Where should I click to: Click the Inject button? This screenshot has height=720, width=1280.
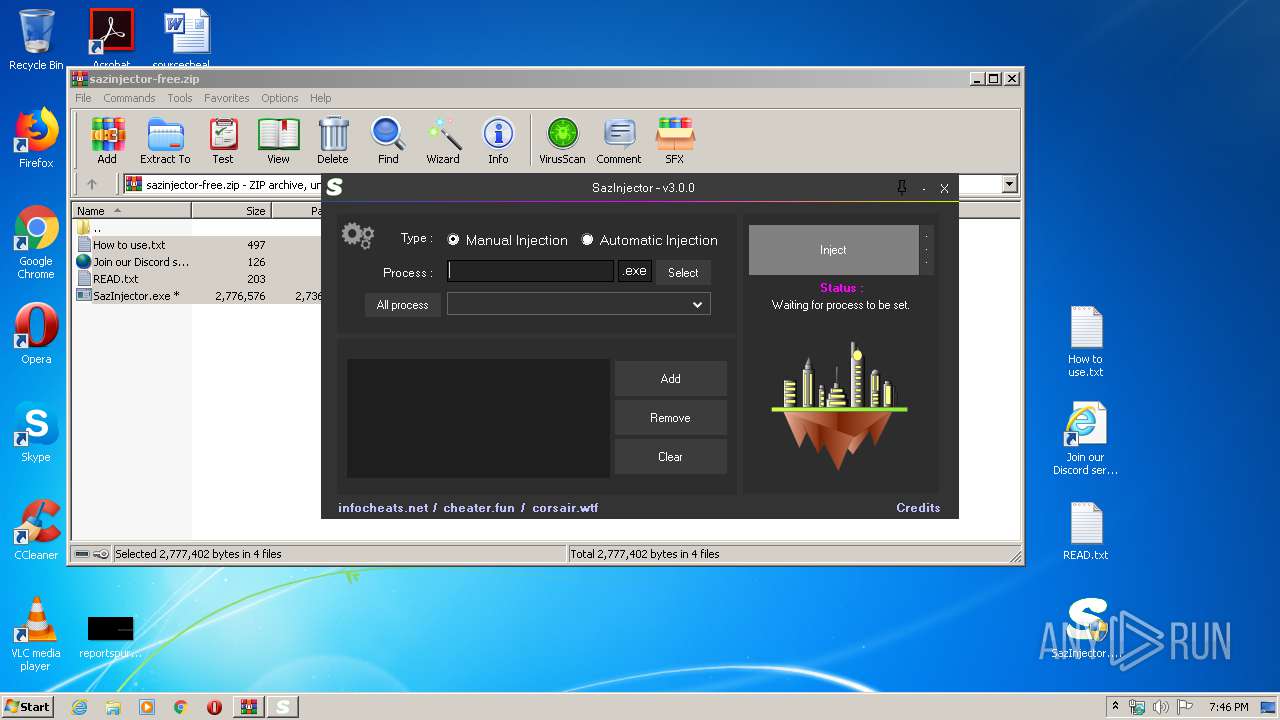coord(833,250)
